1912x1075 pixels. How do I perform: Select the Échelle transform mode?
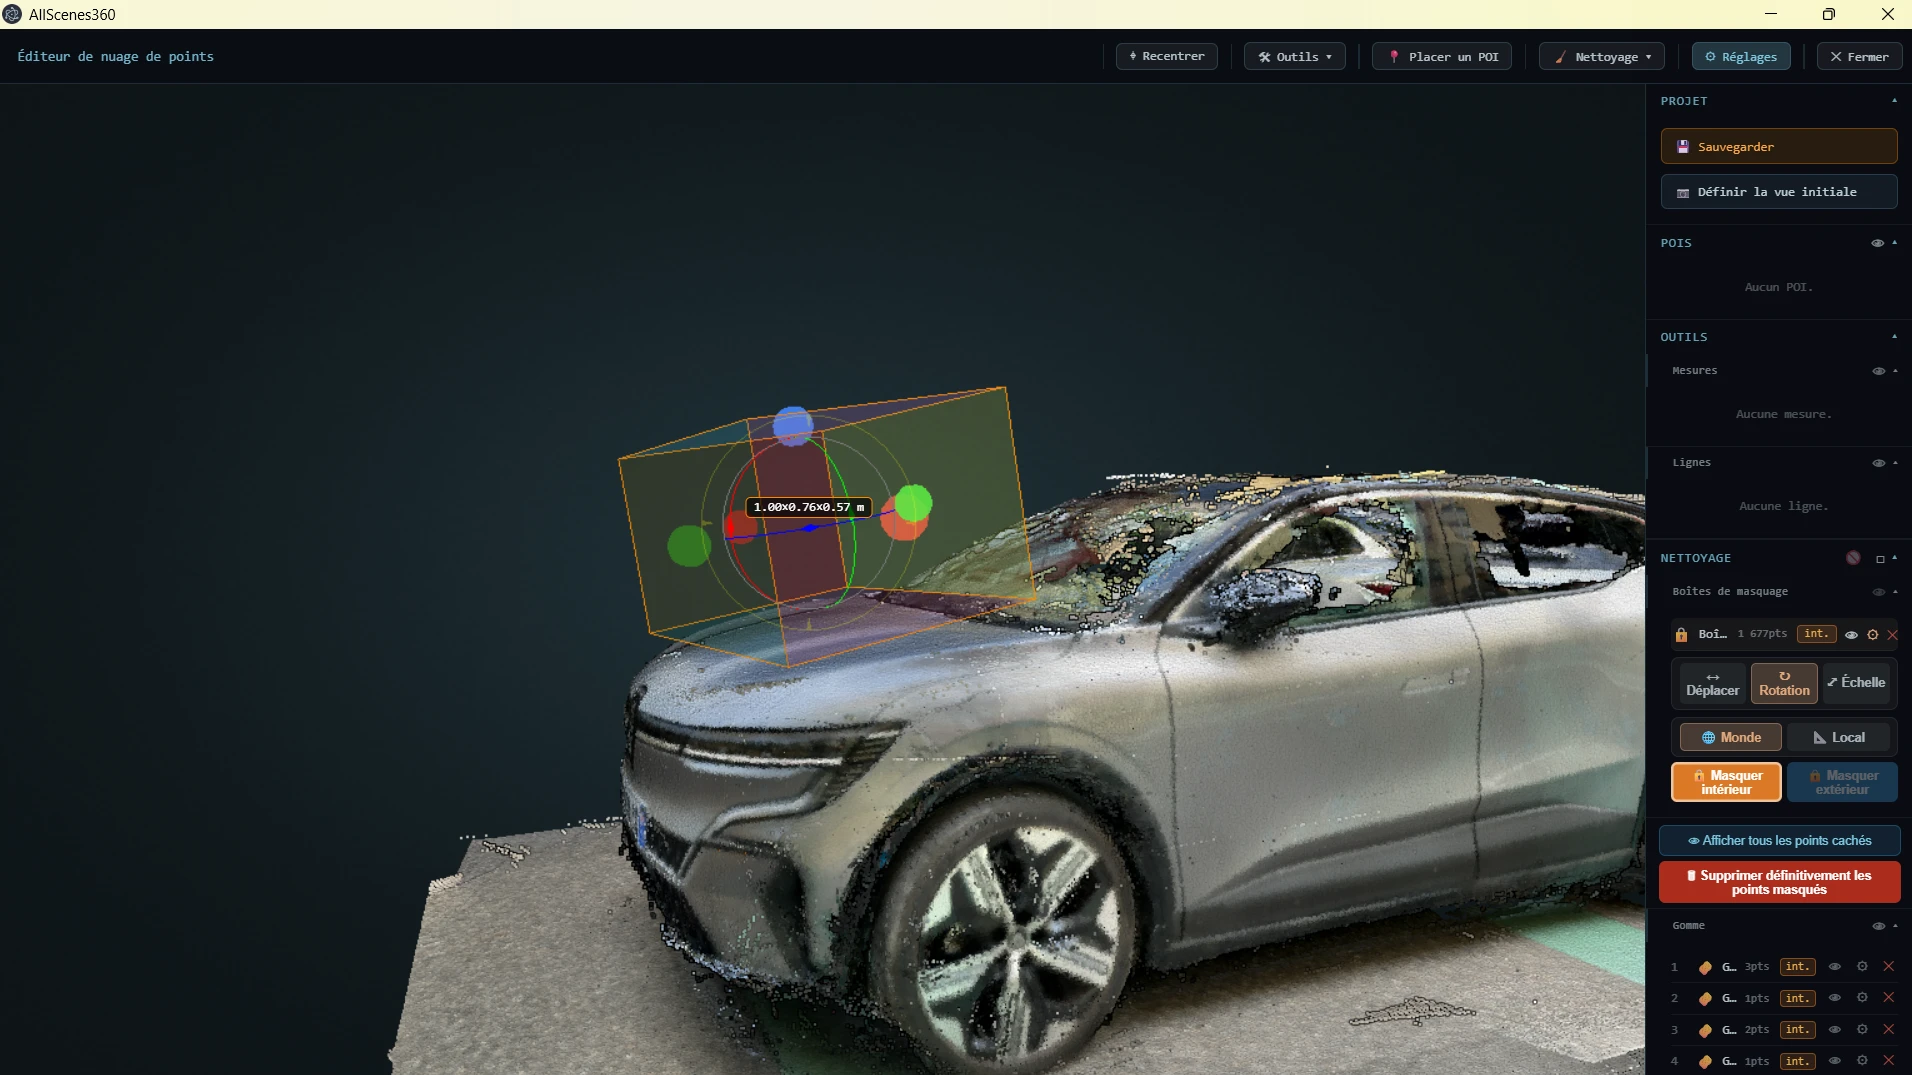(1856, 683)
